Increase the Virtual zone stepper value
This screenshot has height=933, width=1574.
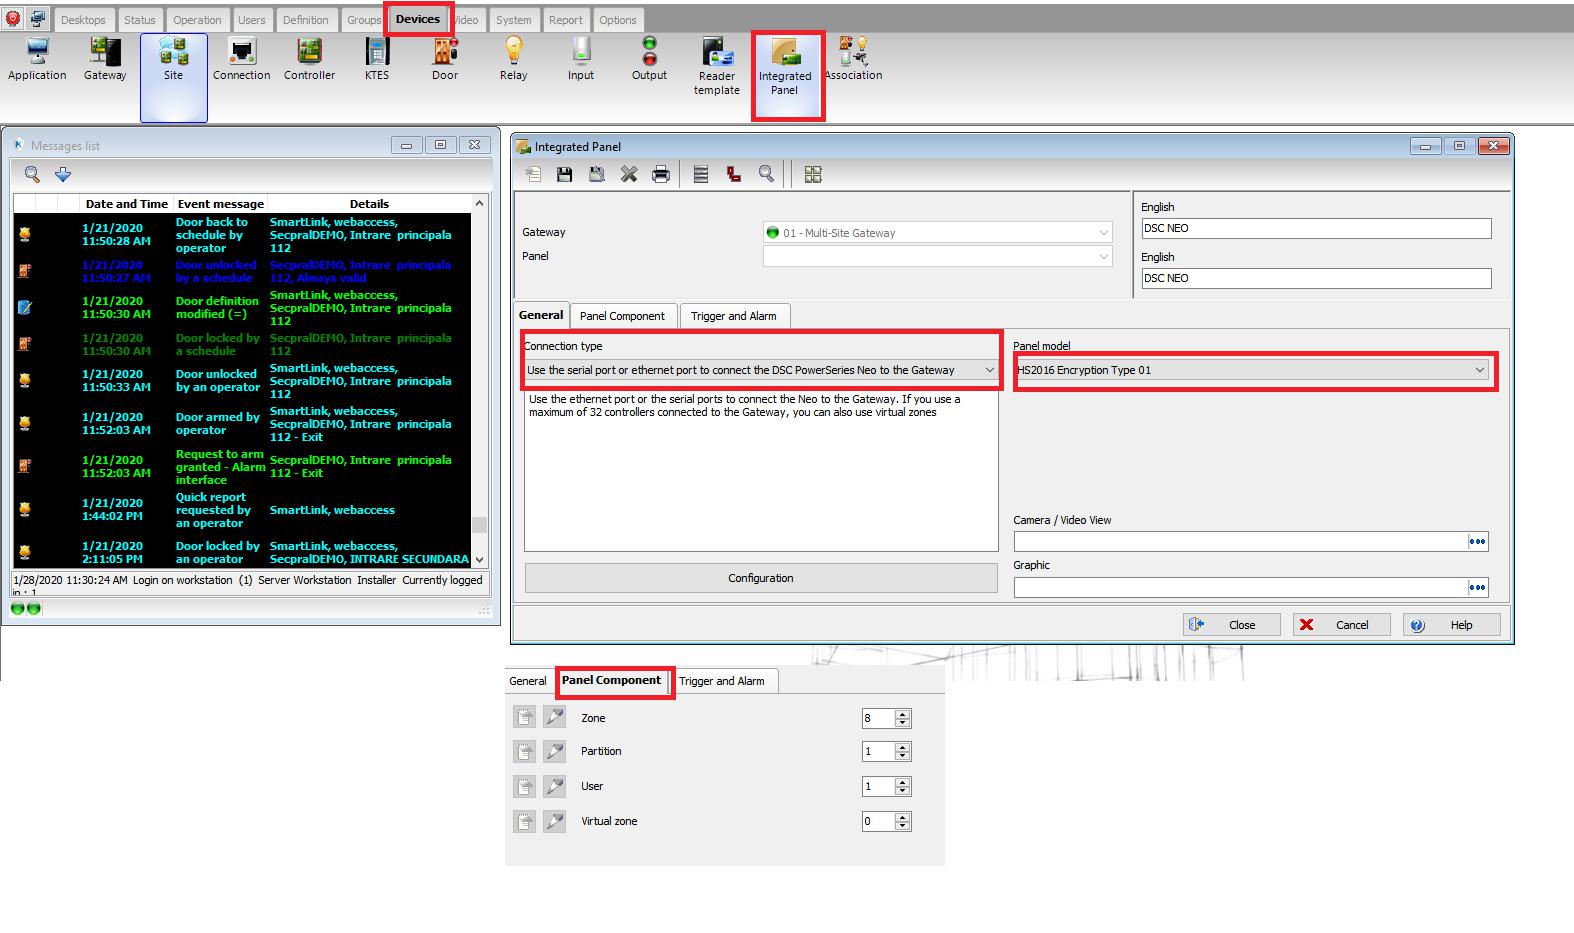tap(903, 817)
